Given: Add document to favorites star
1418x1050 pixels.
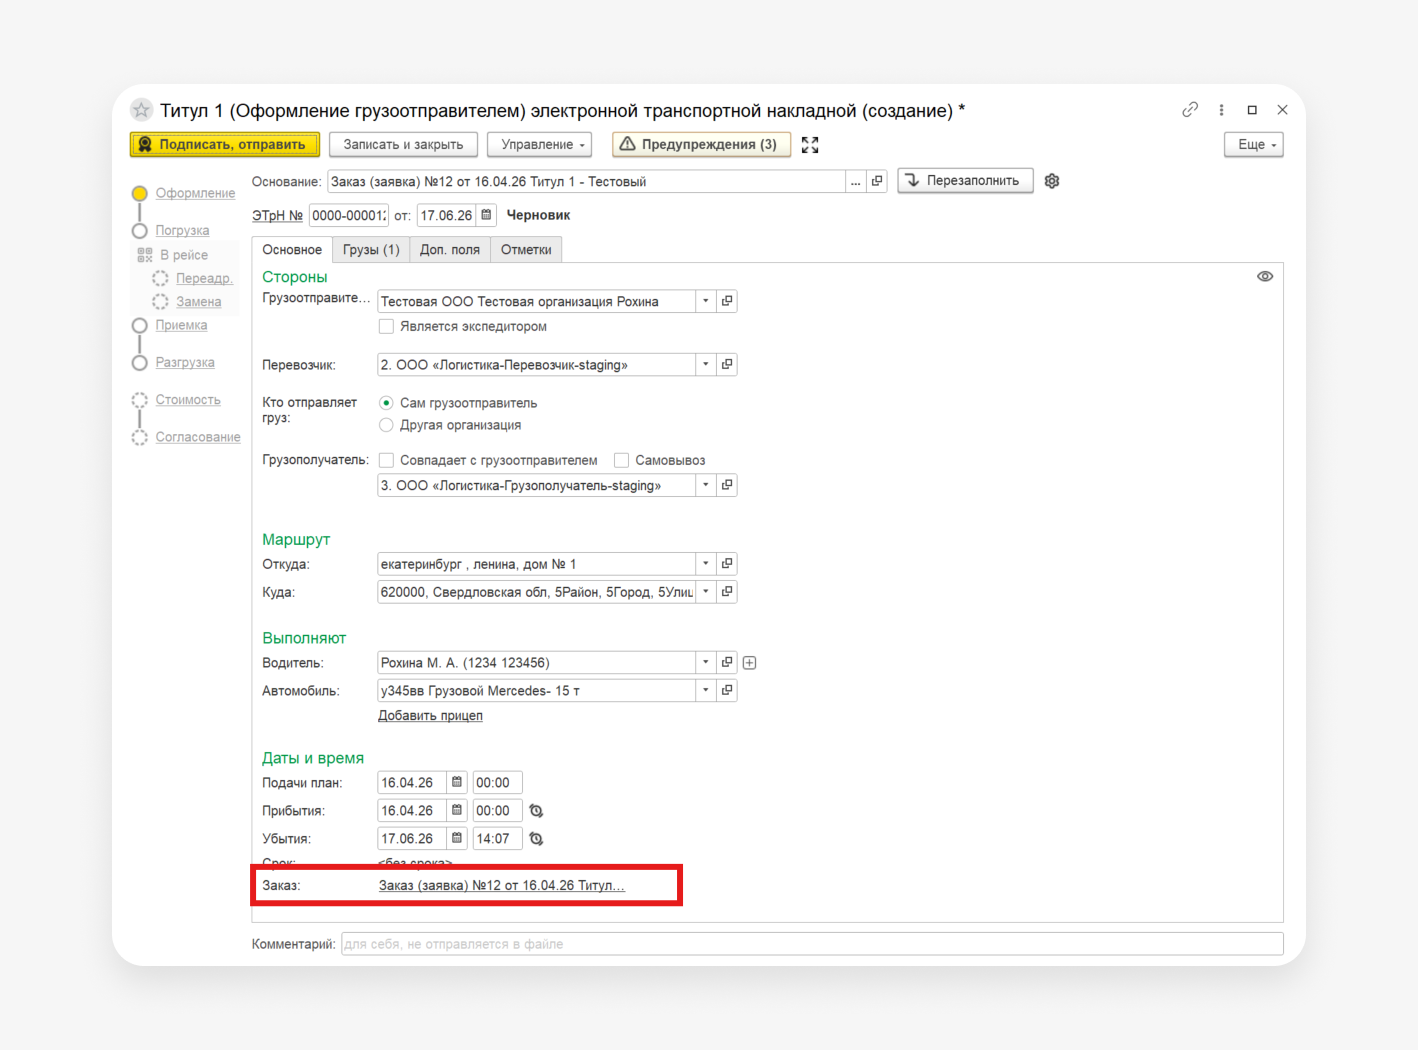Looking at the screenshot, I should (142, 110).
